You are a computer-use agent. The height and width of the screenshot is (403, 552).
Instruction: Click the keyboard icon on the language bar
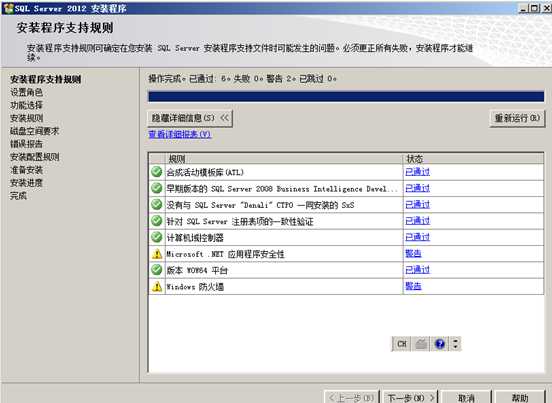pyautogui.click(x=421, y=344)
